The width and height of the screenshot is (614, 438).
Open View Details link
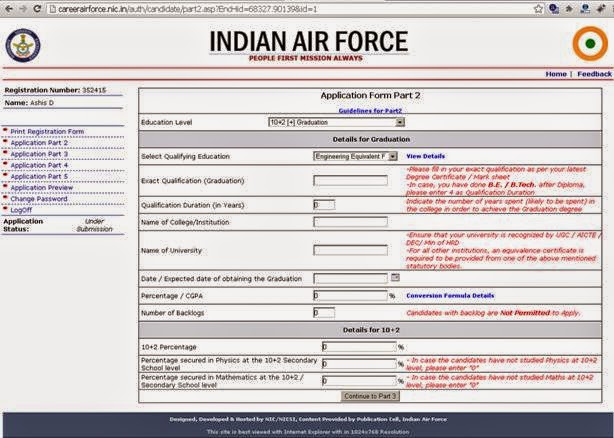[425, 156]
